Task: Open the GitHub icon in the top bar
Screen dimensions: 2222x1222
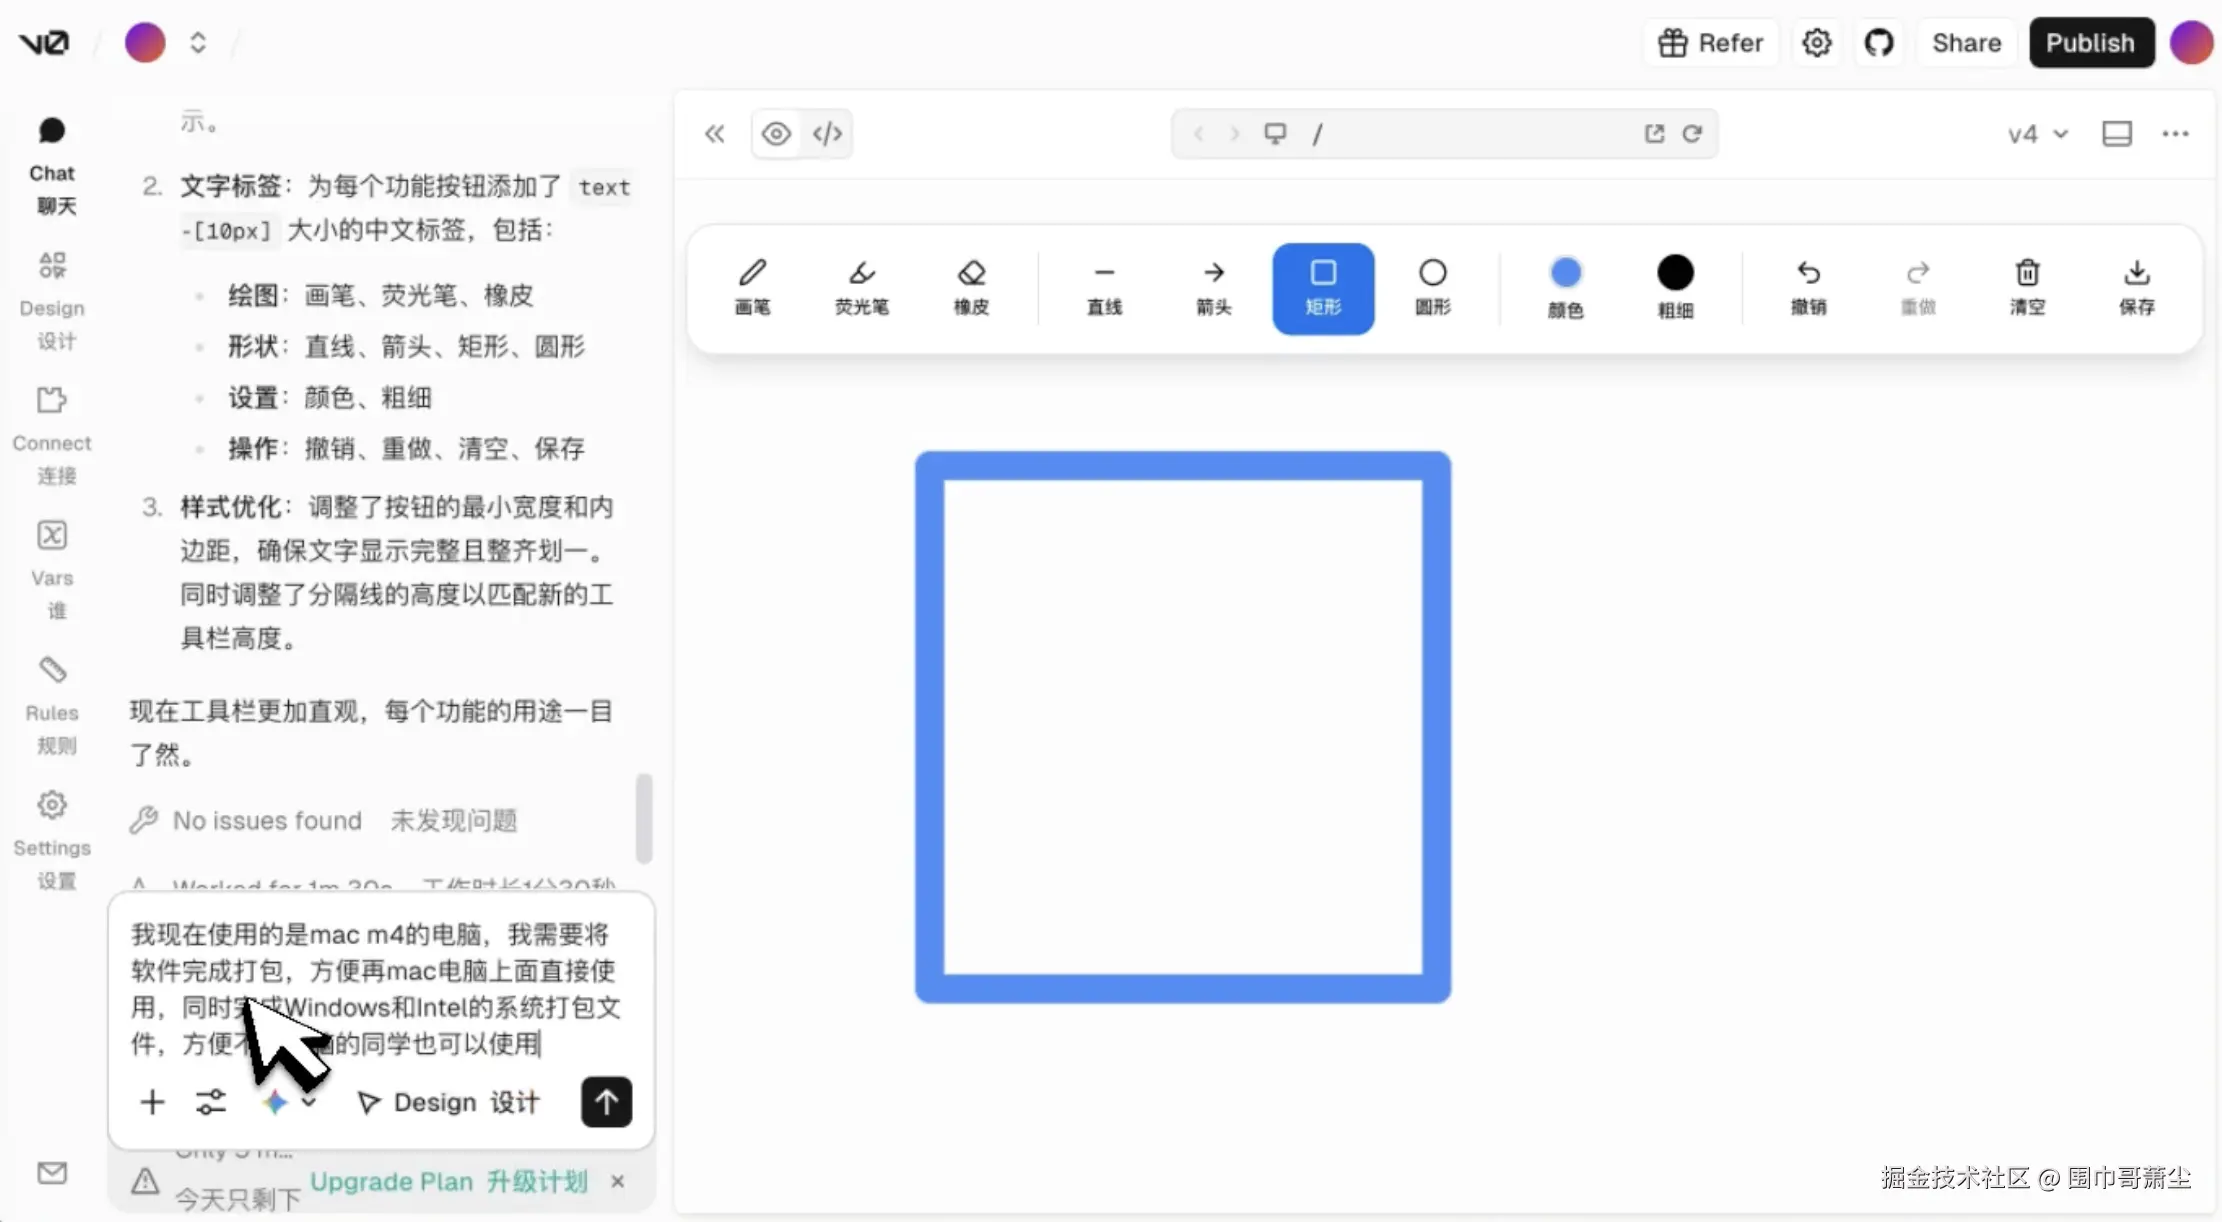Action: (1879, 42)
